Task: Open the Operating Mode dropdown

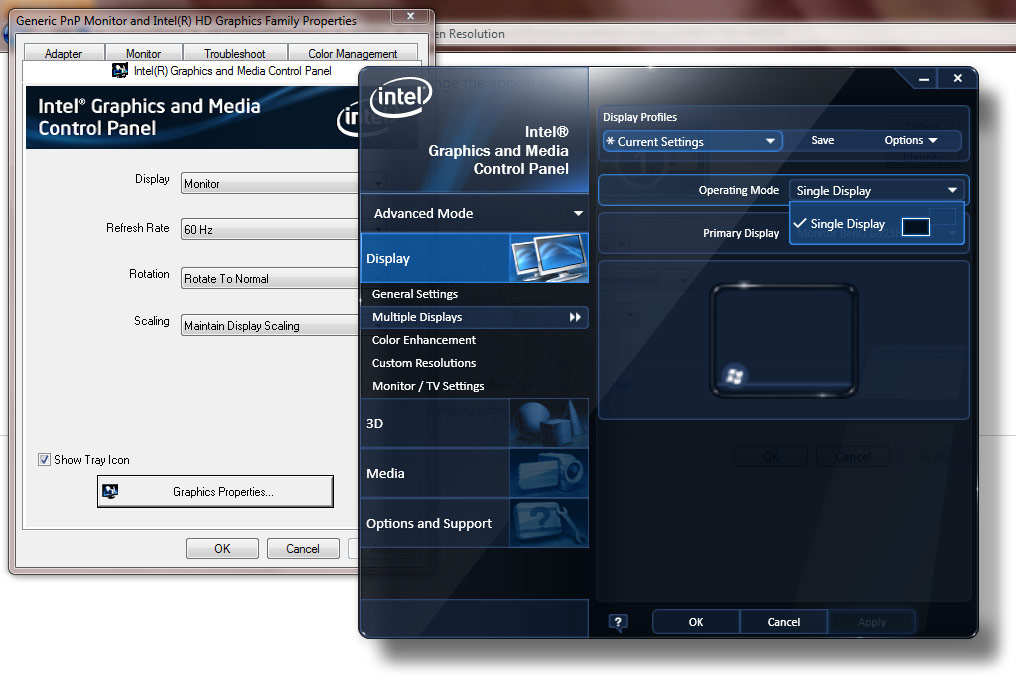Action: [877, 191]
